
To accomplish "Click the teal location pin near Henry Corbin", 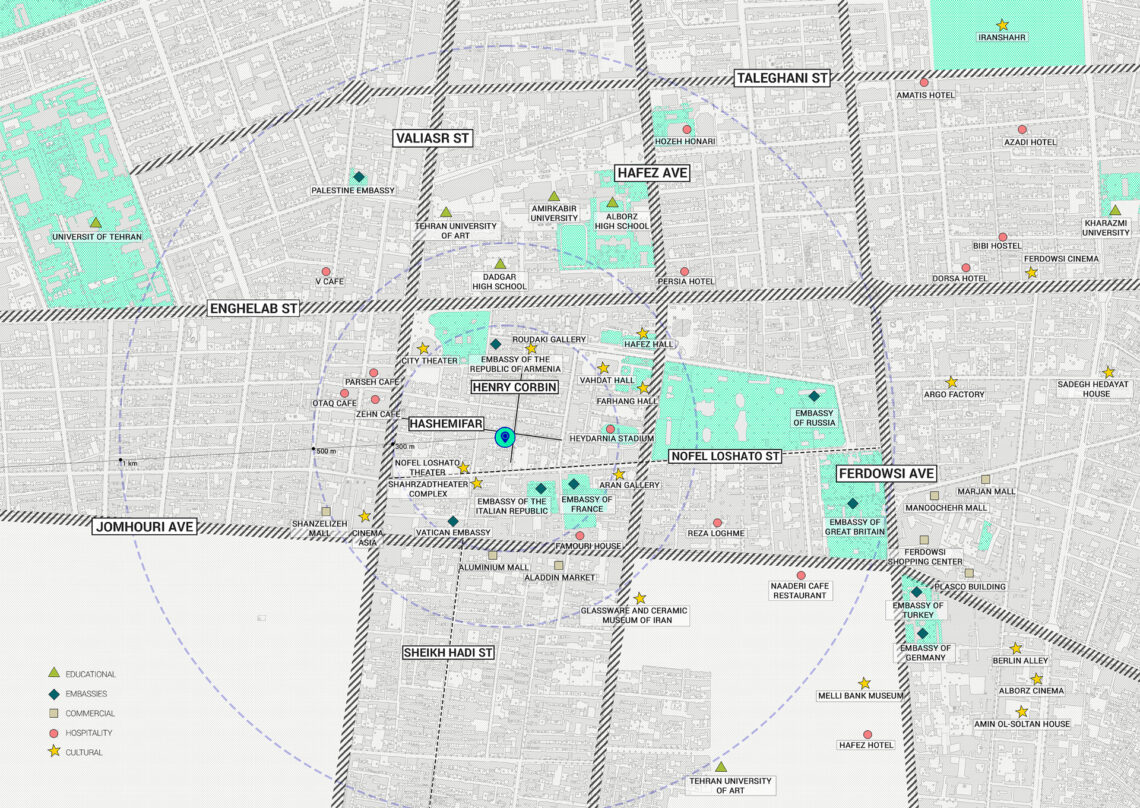I will [506, 437].
